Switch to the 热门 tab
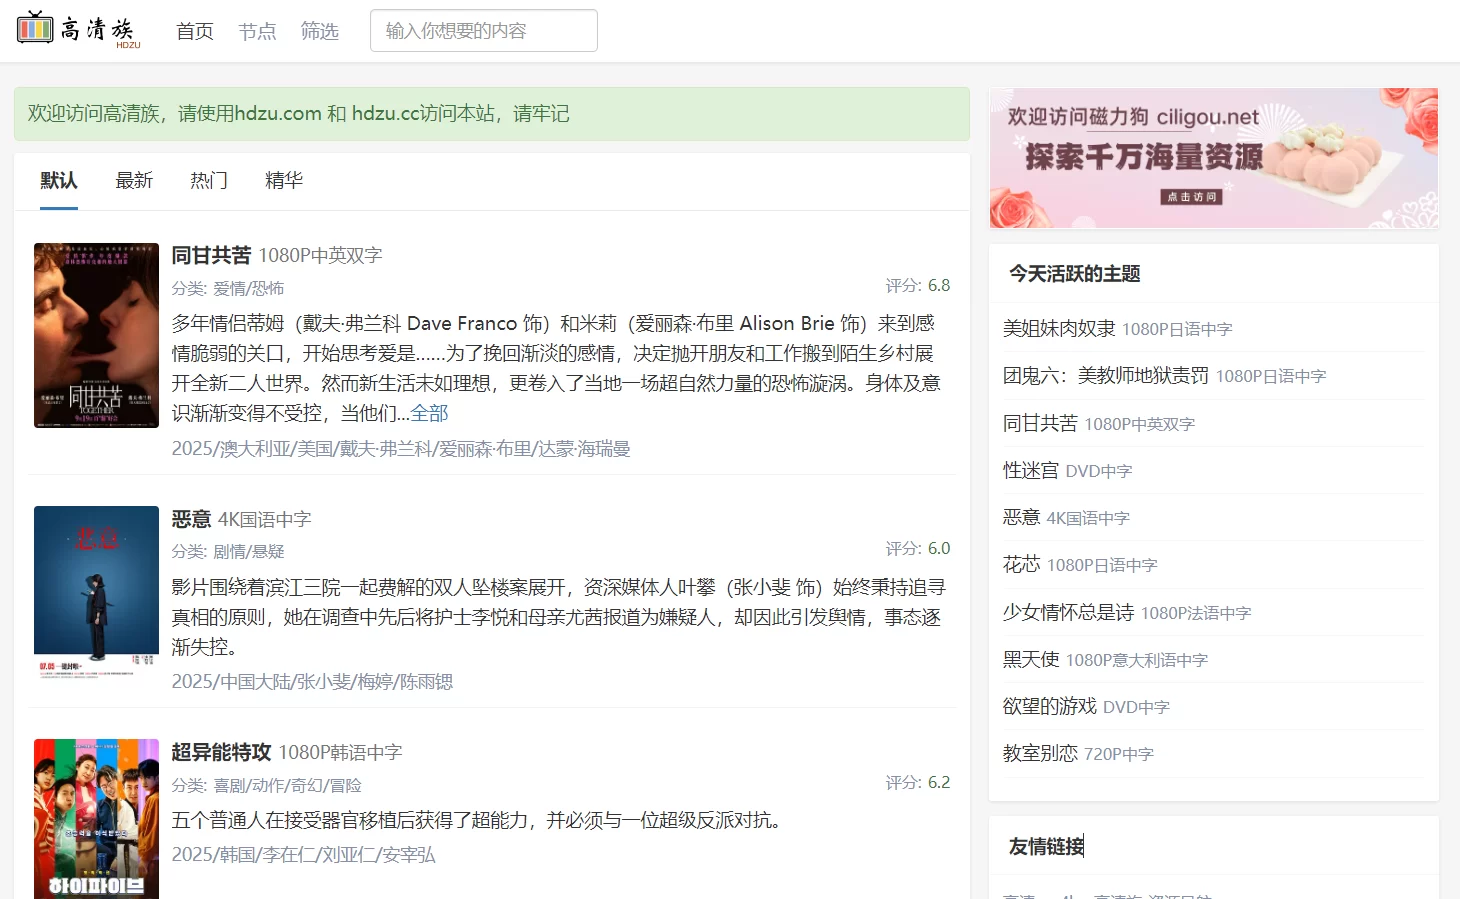Screen dimensions: 1460x899 tap(208, 180)
